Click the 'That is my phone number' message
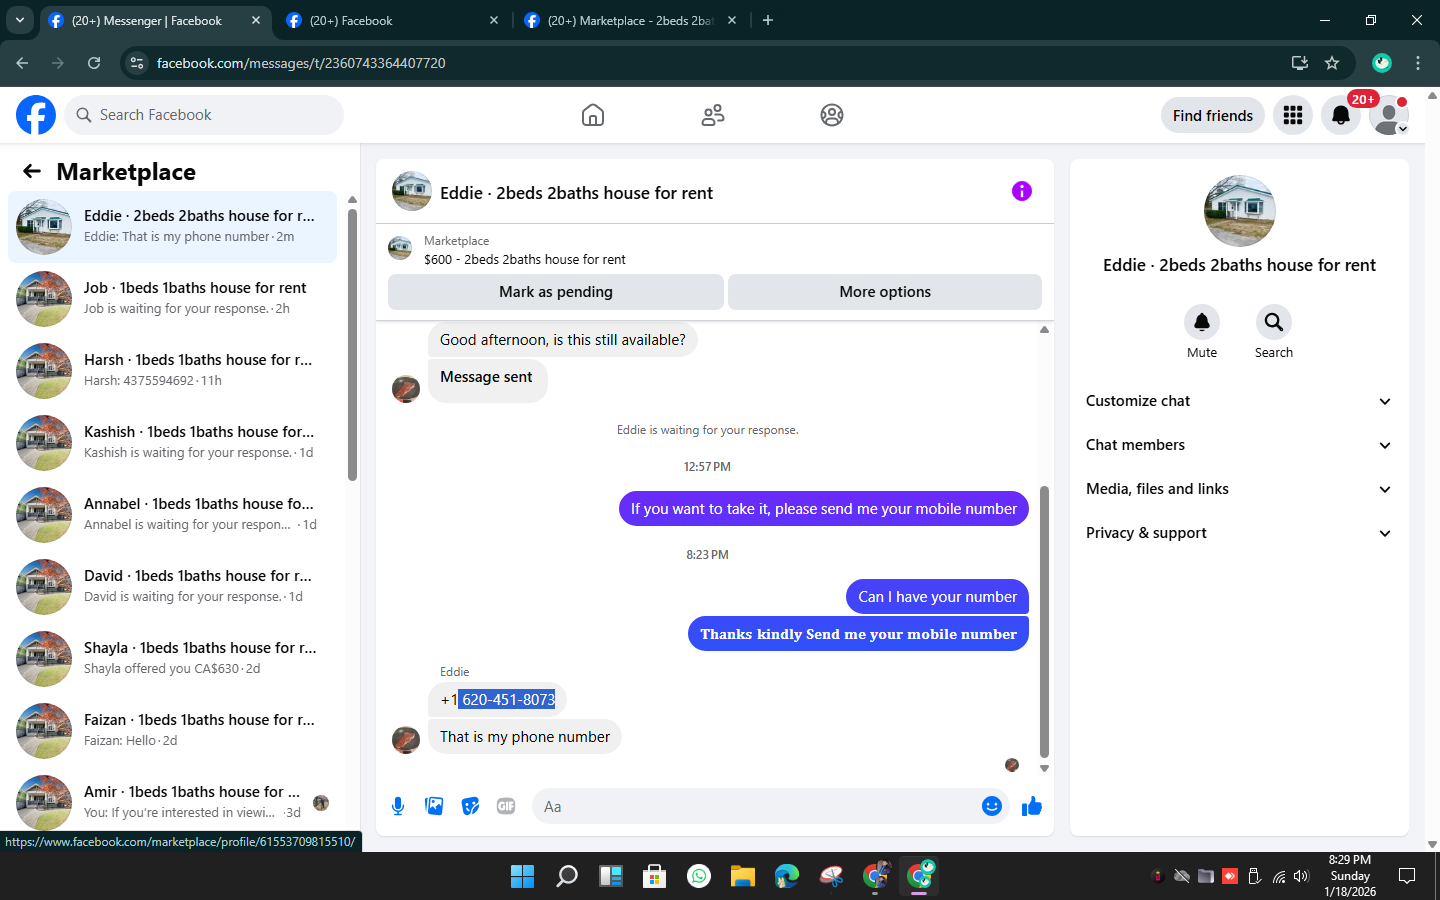 click(x=525, y=737)
